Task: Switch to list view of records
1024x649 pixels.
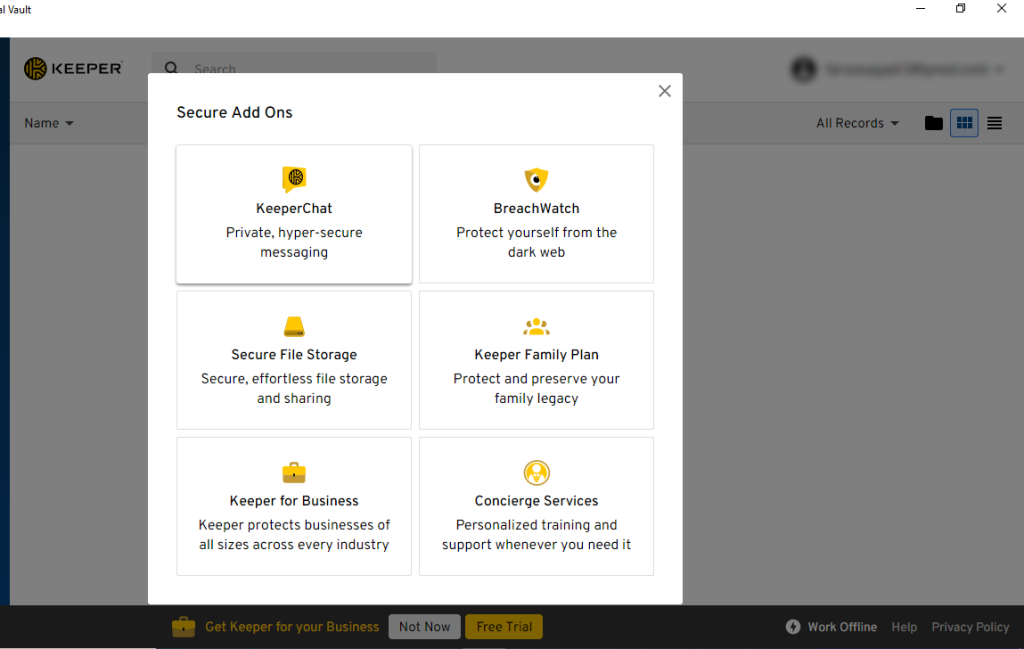Action: pos(994,122)
